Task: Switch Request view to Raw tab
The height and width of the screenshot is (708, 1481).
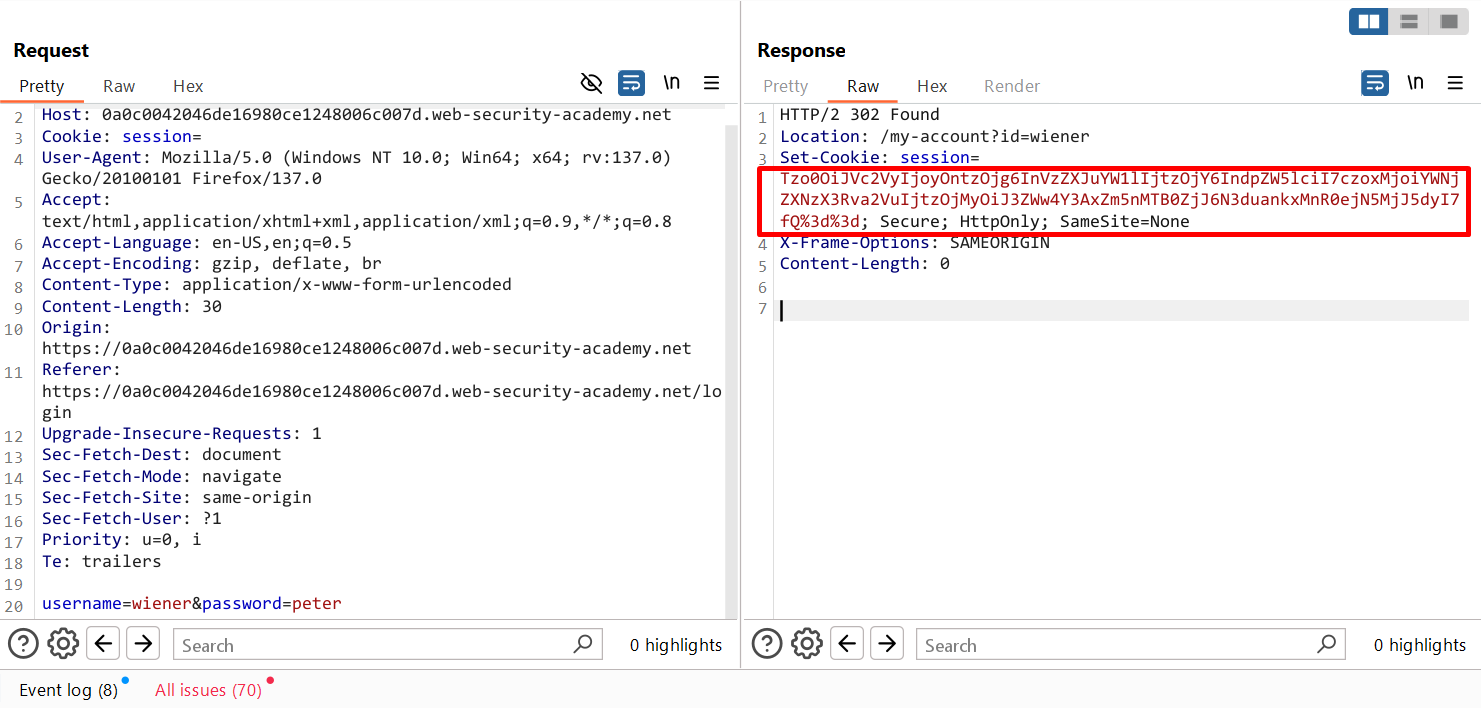Action: point(119,86)
